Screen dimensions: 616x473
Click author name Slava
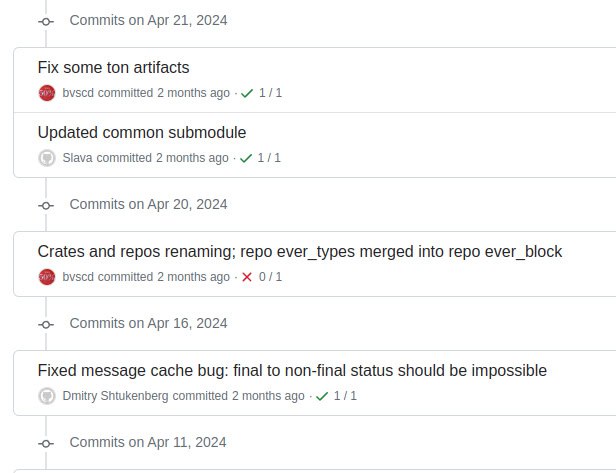click(x=77, y=158)
